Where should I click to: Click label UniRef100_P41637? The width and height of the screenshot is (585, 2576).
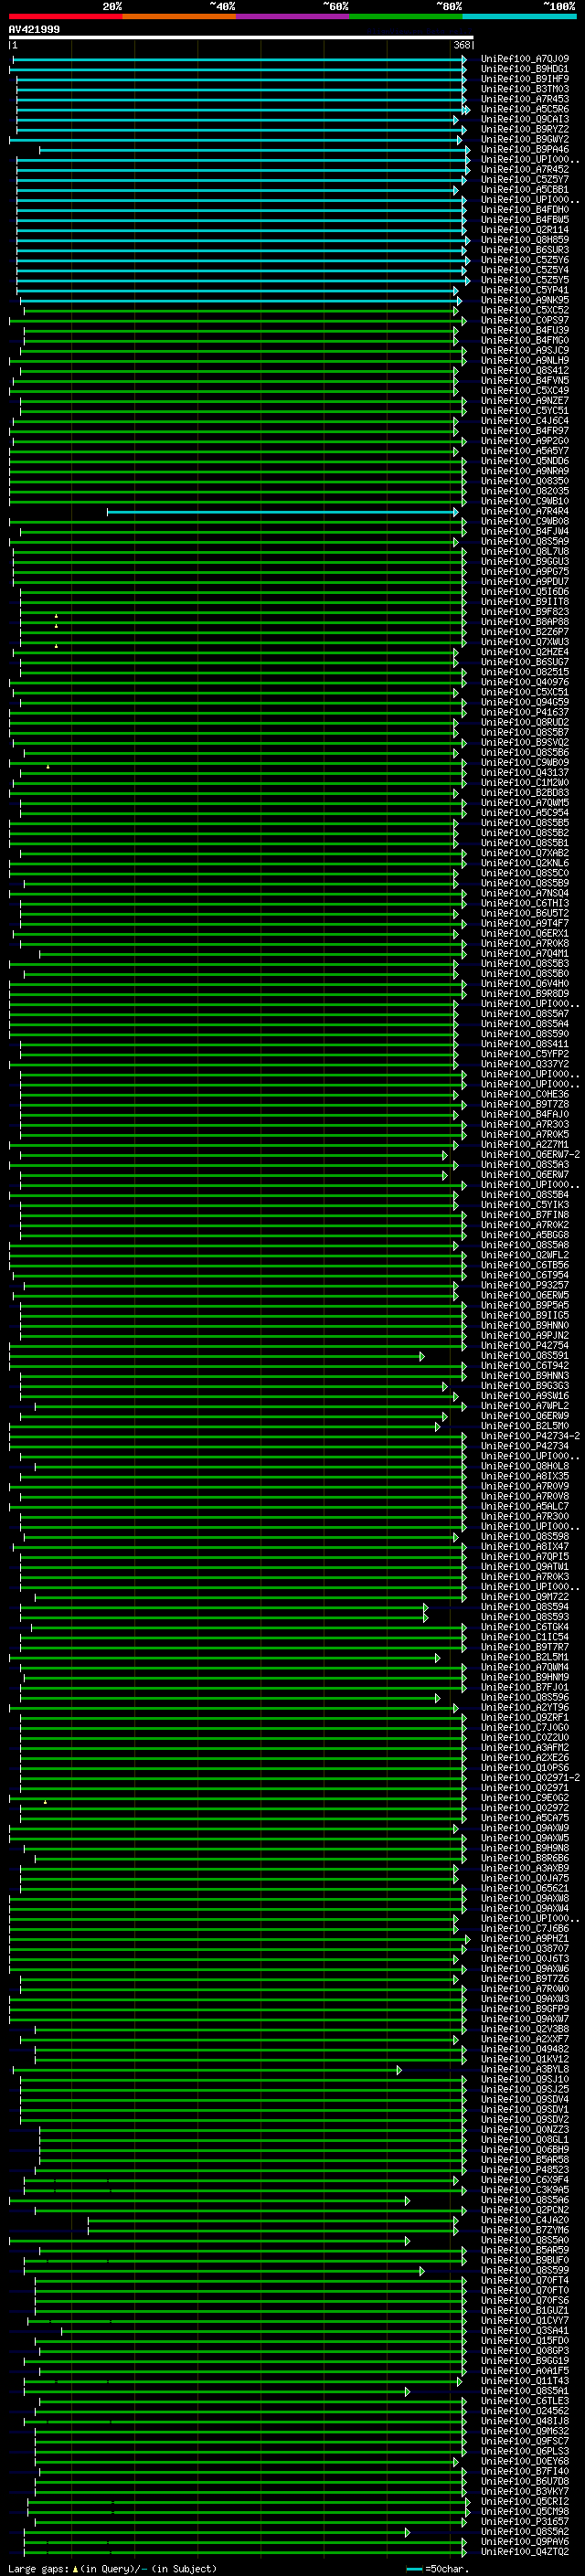524,713
